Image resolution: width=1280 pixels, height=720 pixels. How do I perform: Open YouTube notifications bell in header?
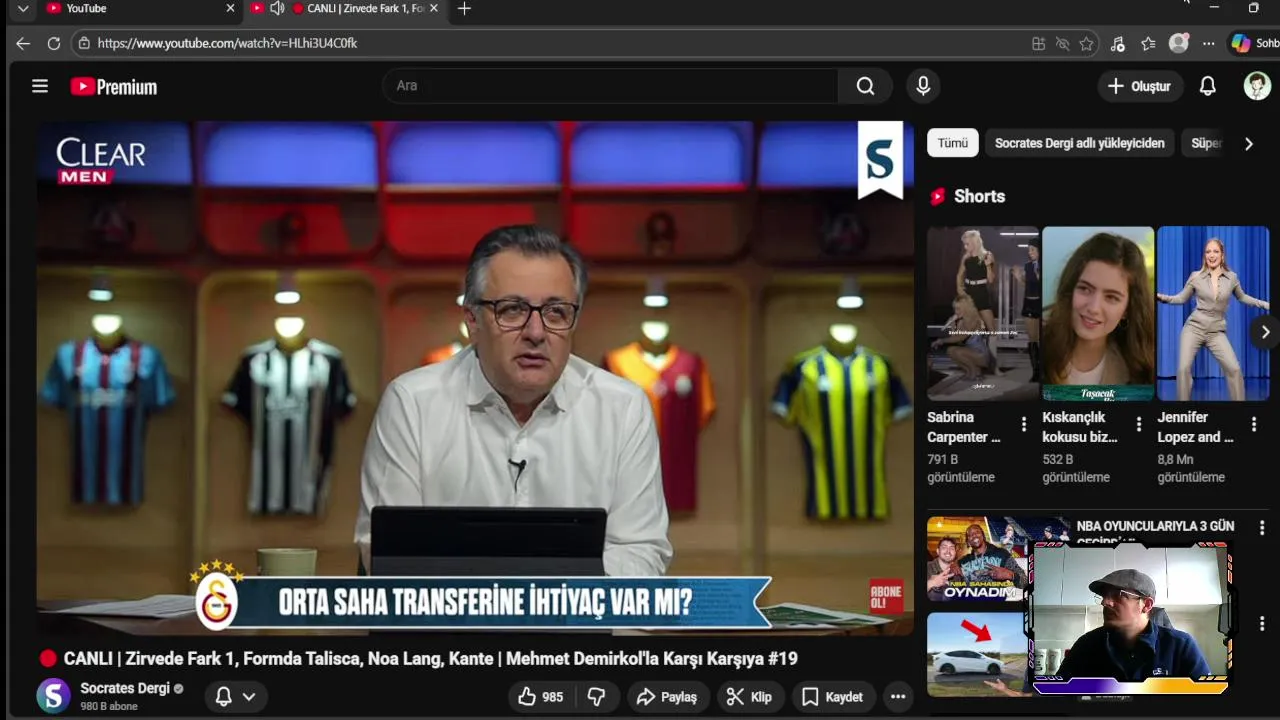[1208, 86]
